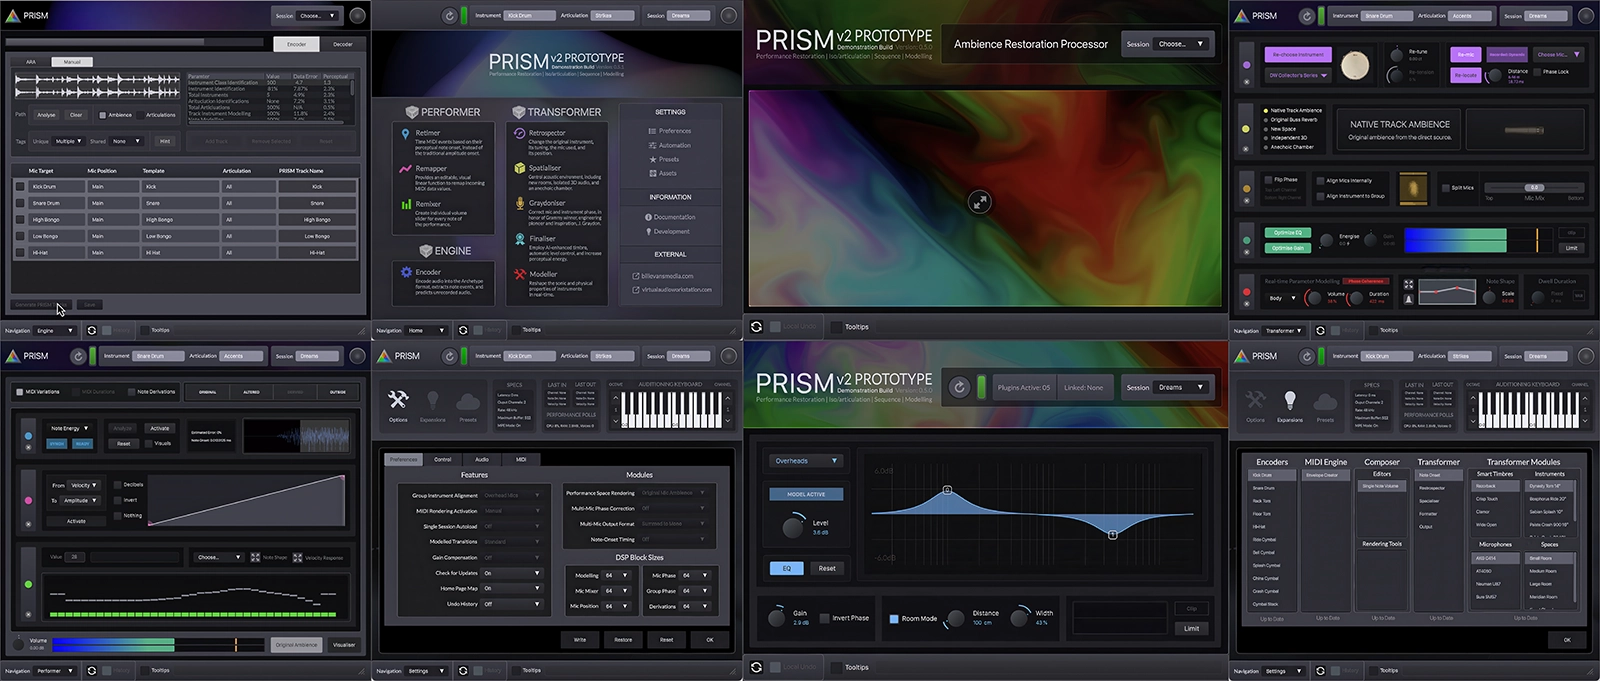
Task: Click refresh icon in Ambience Restoration footer
Action: click(756, 327)
